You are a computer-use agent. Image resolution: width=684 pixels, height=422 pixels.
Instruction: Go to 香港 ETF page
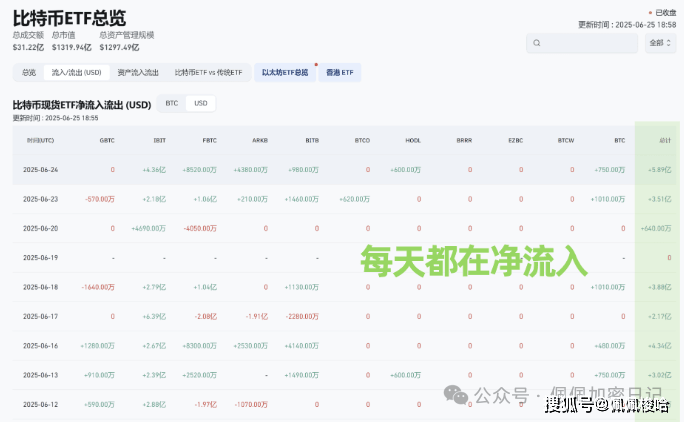(339, 72)
